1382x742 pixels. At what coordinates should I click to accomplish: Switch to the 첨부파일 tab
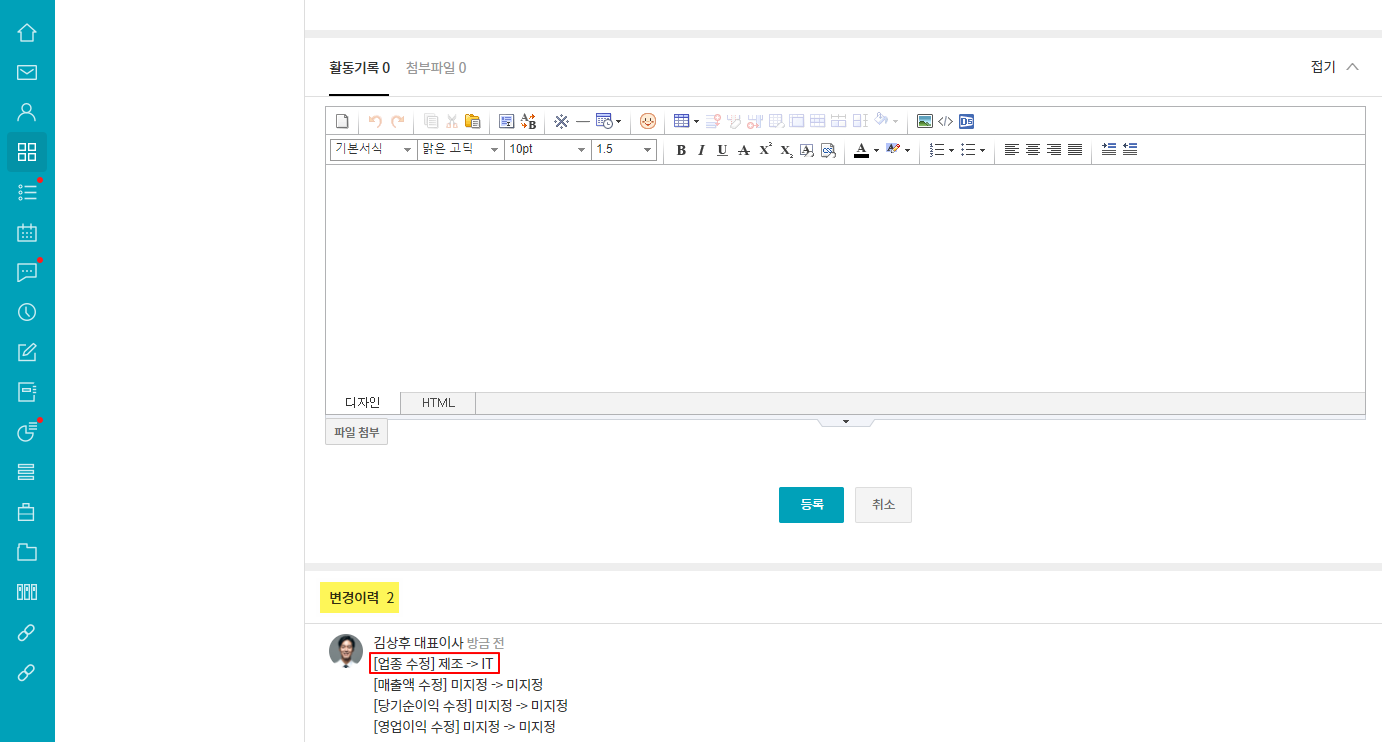click(x=436, y=68)
